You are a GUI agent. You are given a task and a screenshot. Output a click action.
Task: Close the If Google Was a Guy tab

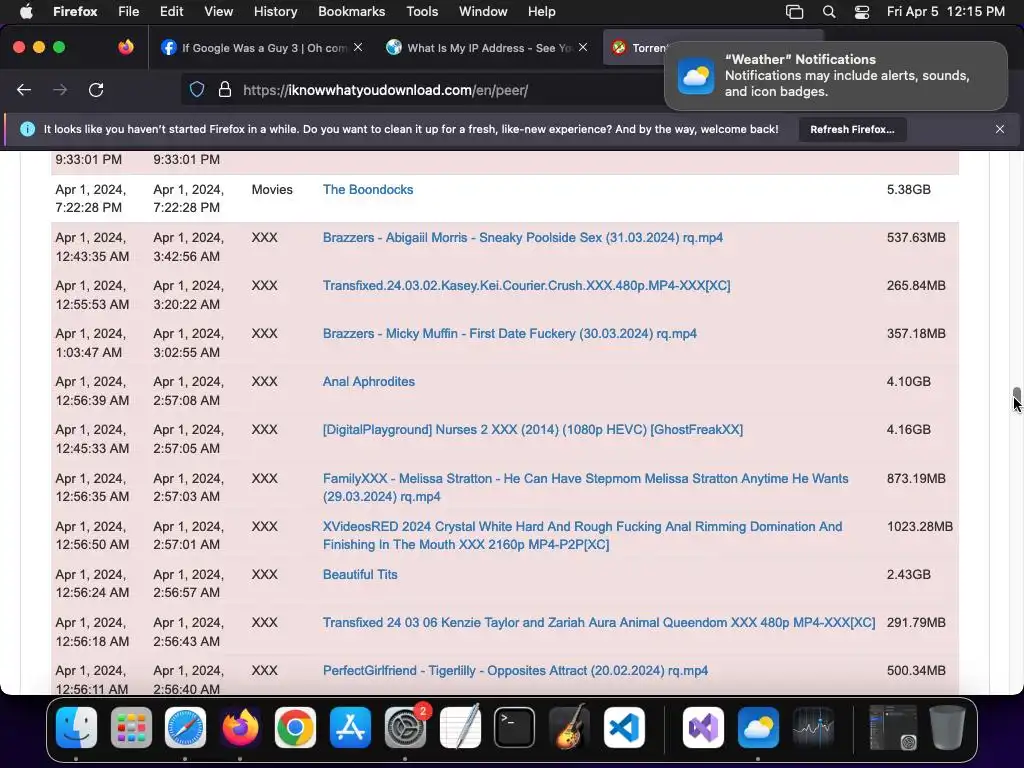(358, 47)
